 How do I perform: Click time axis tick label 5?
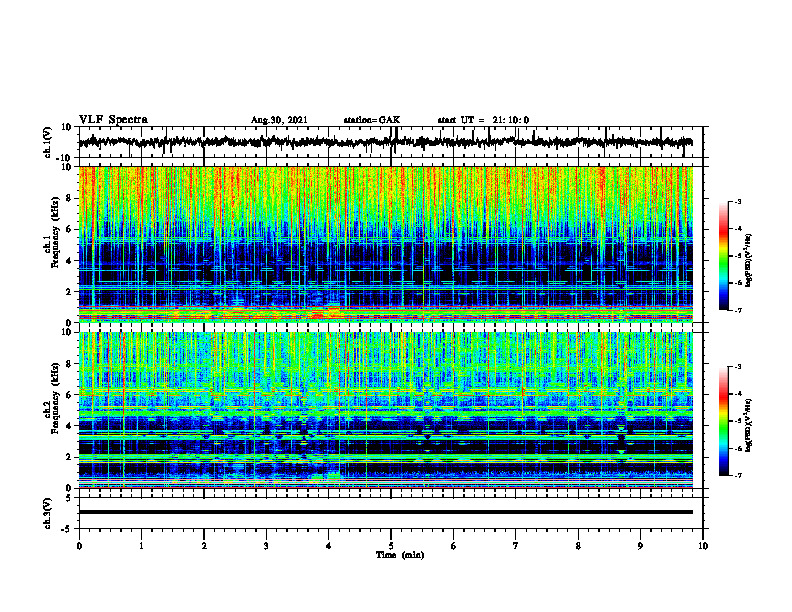pos(391,546)
